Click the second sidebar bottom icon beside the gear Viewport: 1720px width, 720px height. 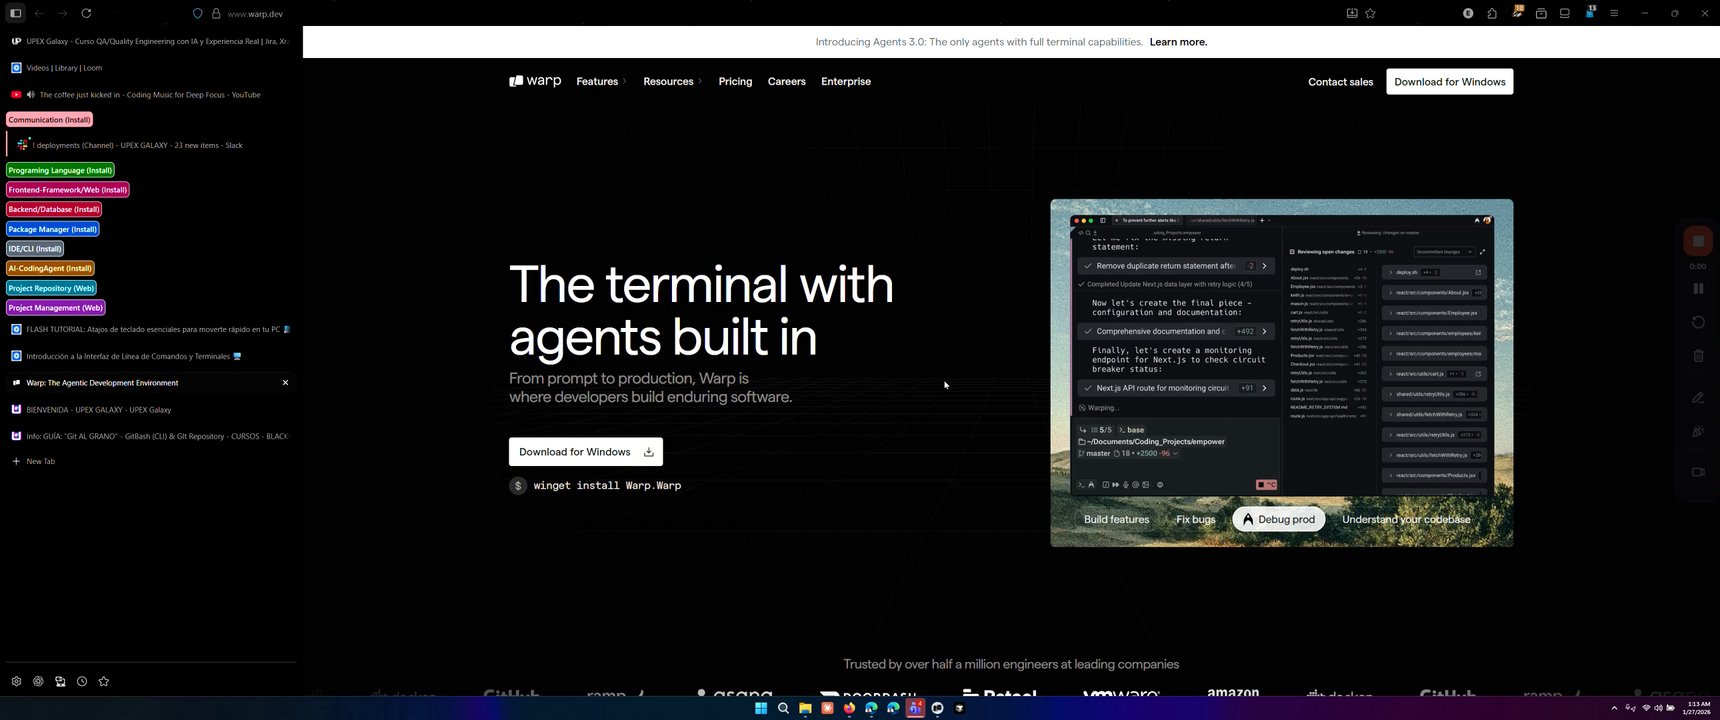coord(38,681)
